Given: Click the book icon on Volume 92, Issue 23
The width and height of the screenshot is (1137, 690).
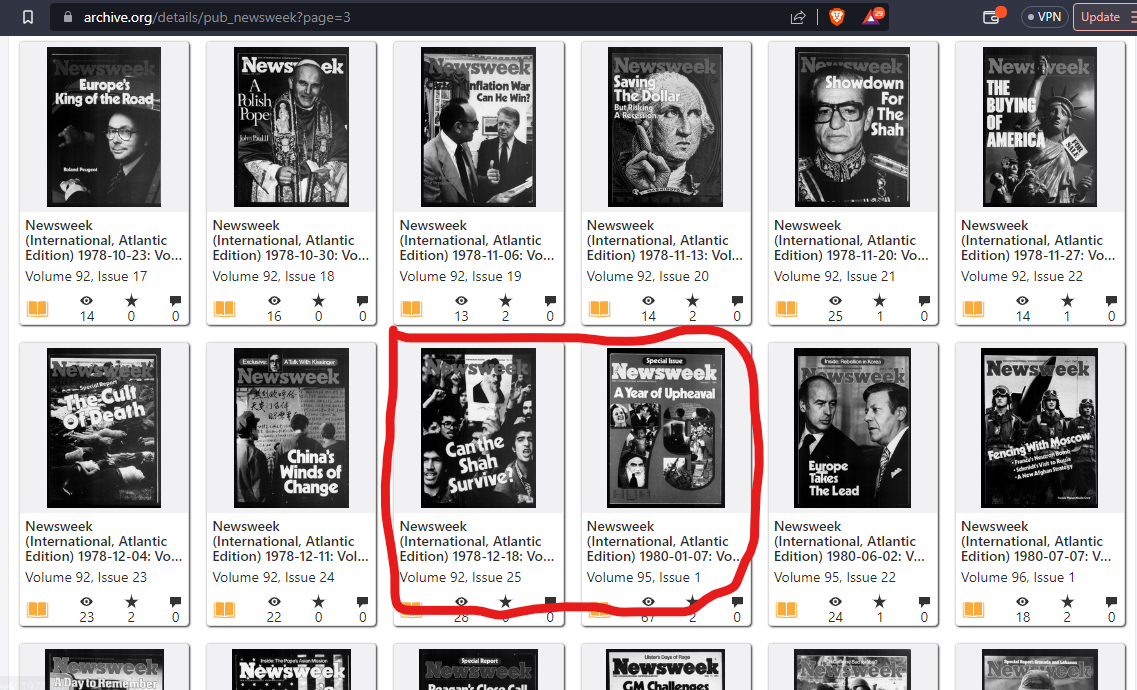Looking at the screenshot, I should [x=37, y=610].
